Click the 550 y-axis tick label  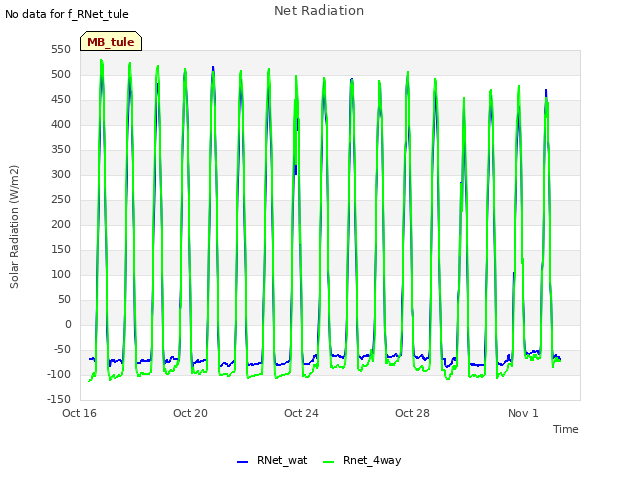(x=61, y=50)
